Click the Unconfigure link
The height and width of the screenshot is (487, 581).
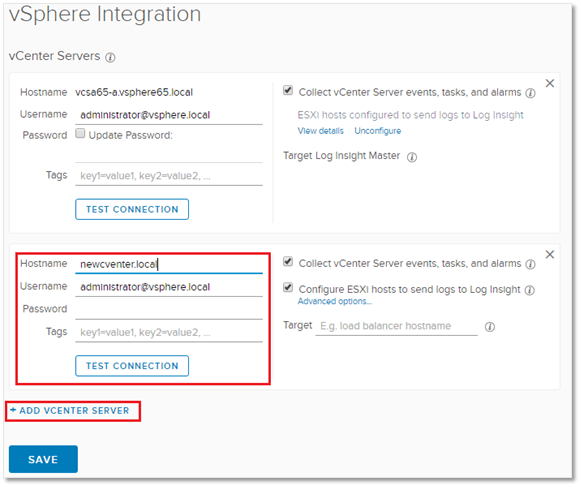click(378, 131)
